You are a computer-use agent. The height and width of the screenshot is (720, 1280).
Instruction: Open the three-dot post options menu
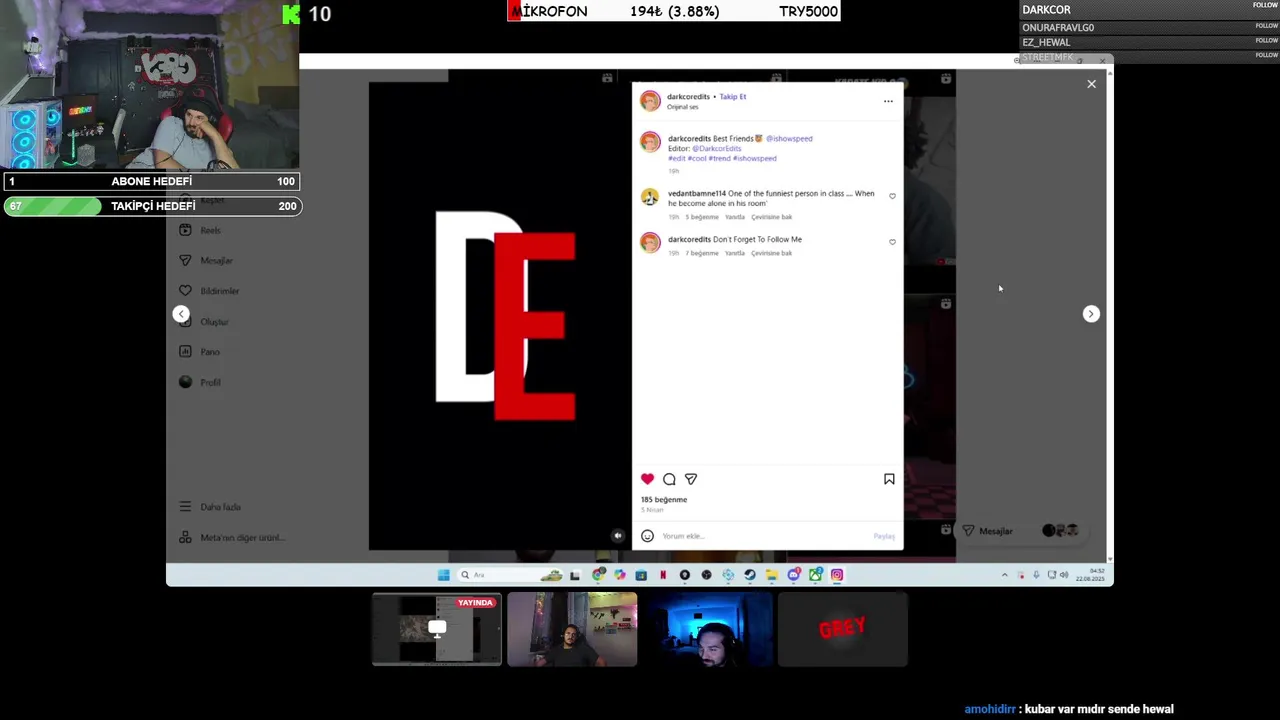click(888, 101)
